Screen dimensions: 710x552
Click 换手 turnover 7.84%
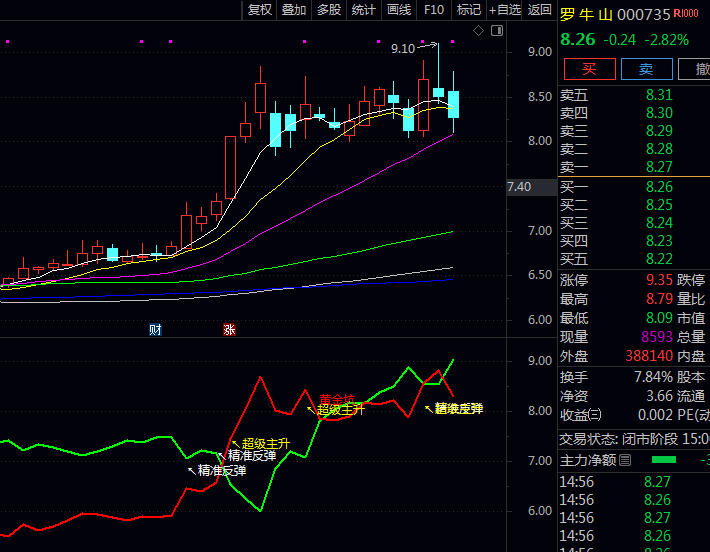coord(653,377)
